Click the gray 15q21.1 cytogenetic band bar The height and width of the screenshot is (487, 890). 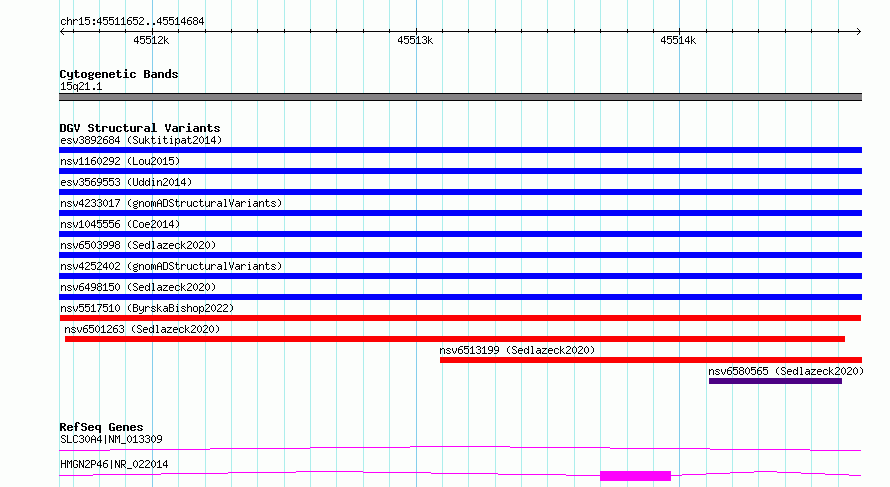pos(460,97)
